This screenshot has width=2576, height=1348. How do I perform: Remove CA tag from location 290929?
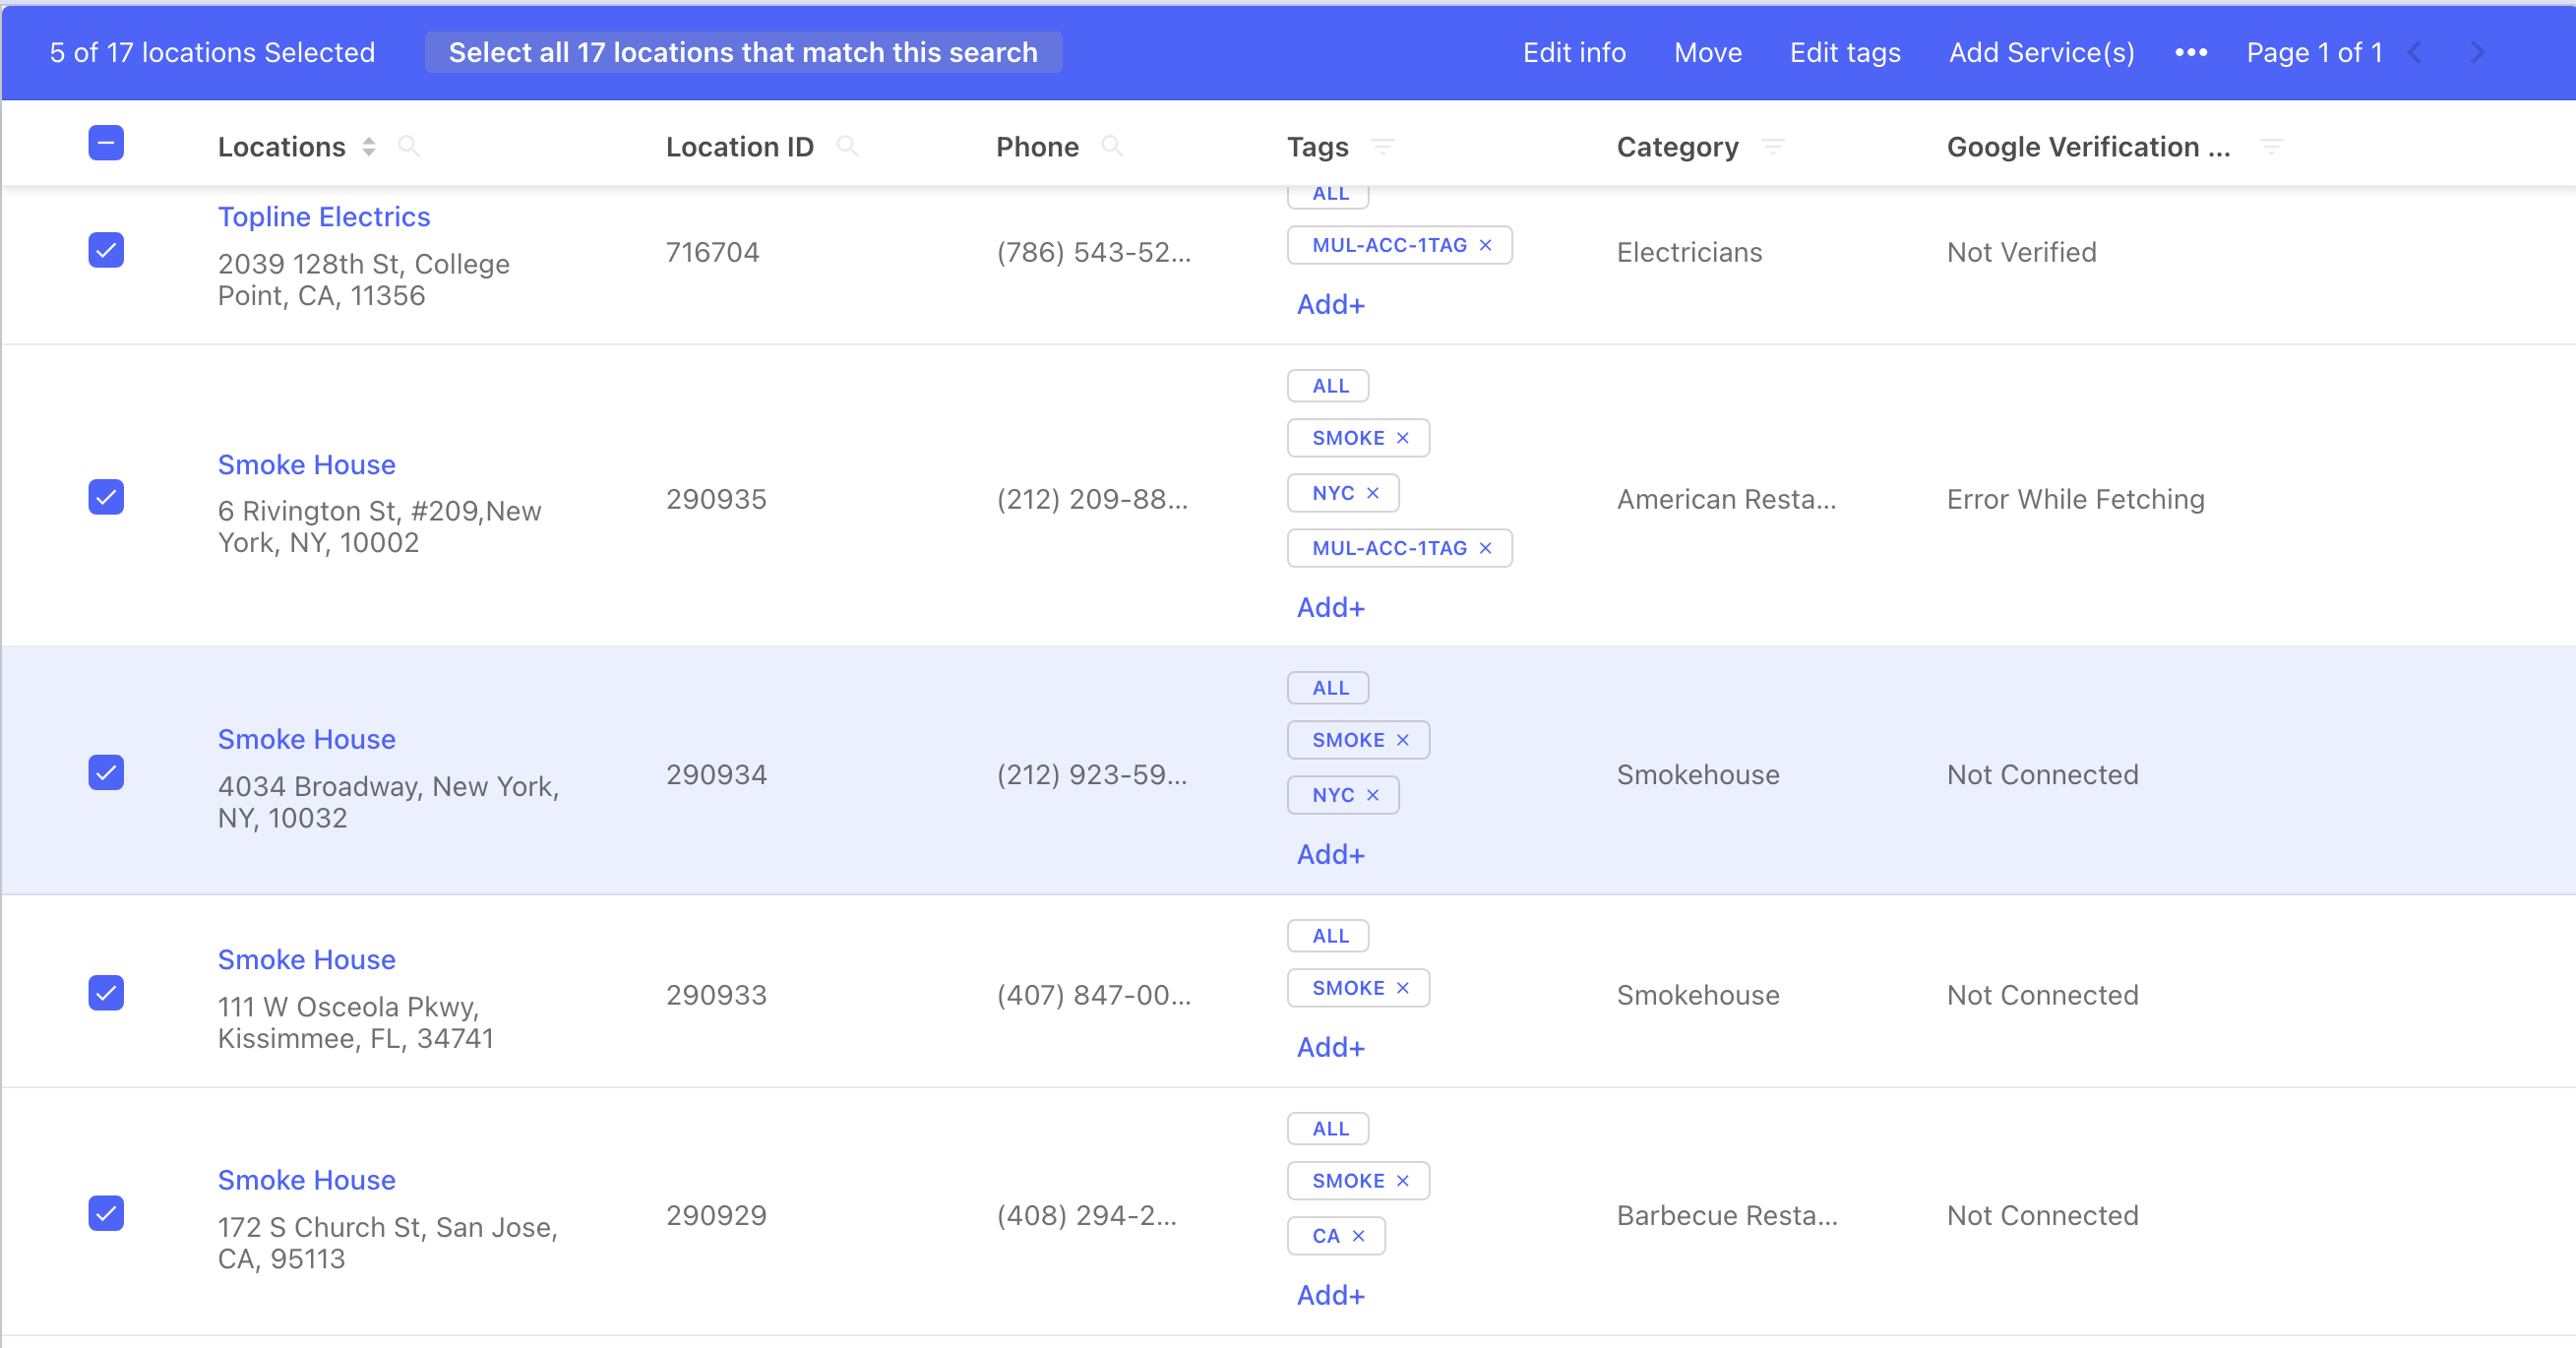coord(1358,1236)
